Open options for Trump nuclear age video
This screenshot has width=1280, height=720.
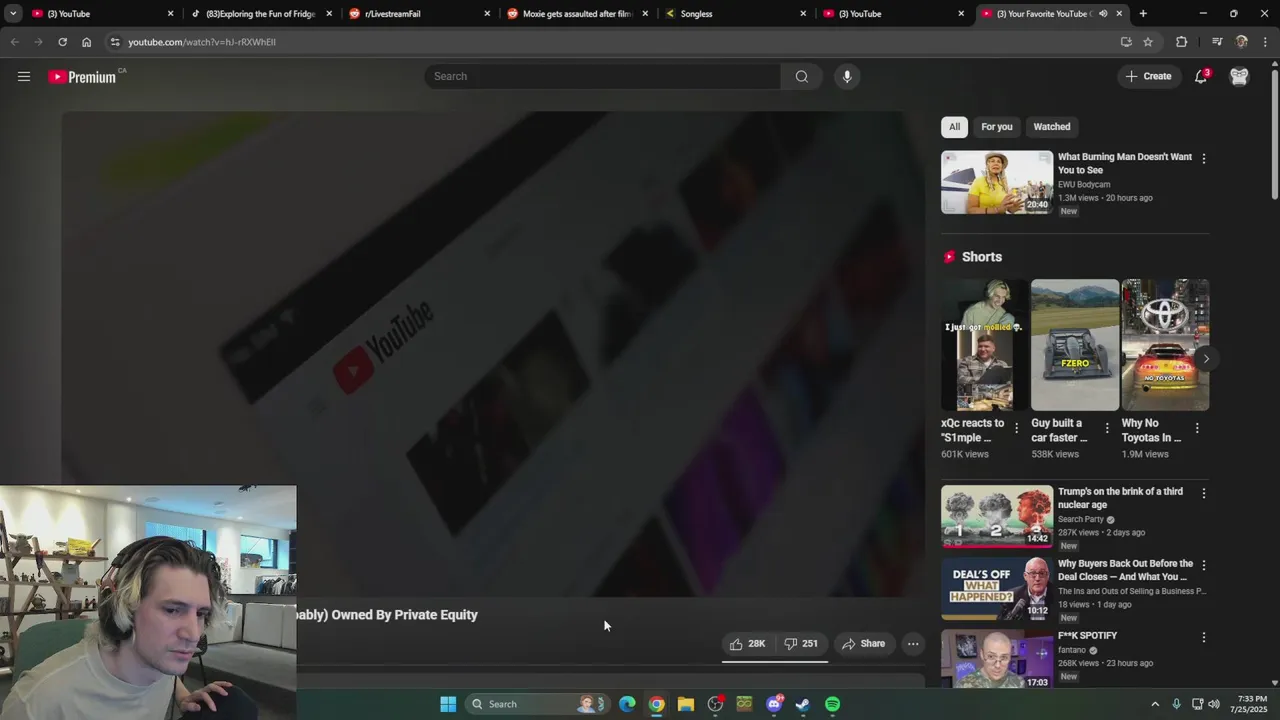pyautogui.click(x=1204, y=493)
